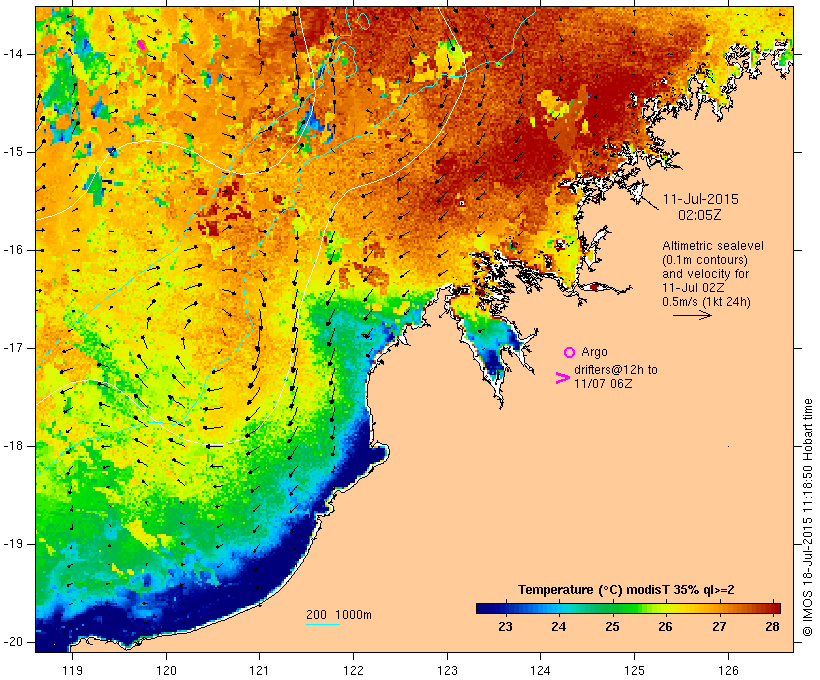The image size is (820, 680).
Task: Click the longitude axis label '126'
Action: (728, 670)
